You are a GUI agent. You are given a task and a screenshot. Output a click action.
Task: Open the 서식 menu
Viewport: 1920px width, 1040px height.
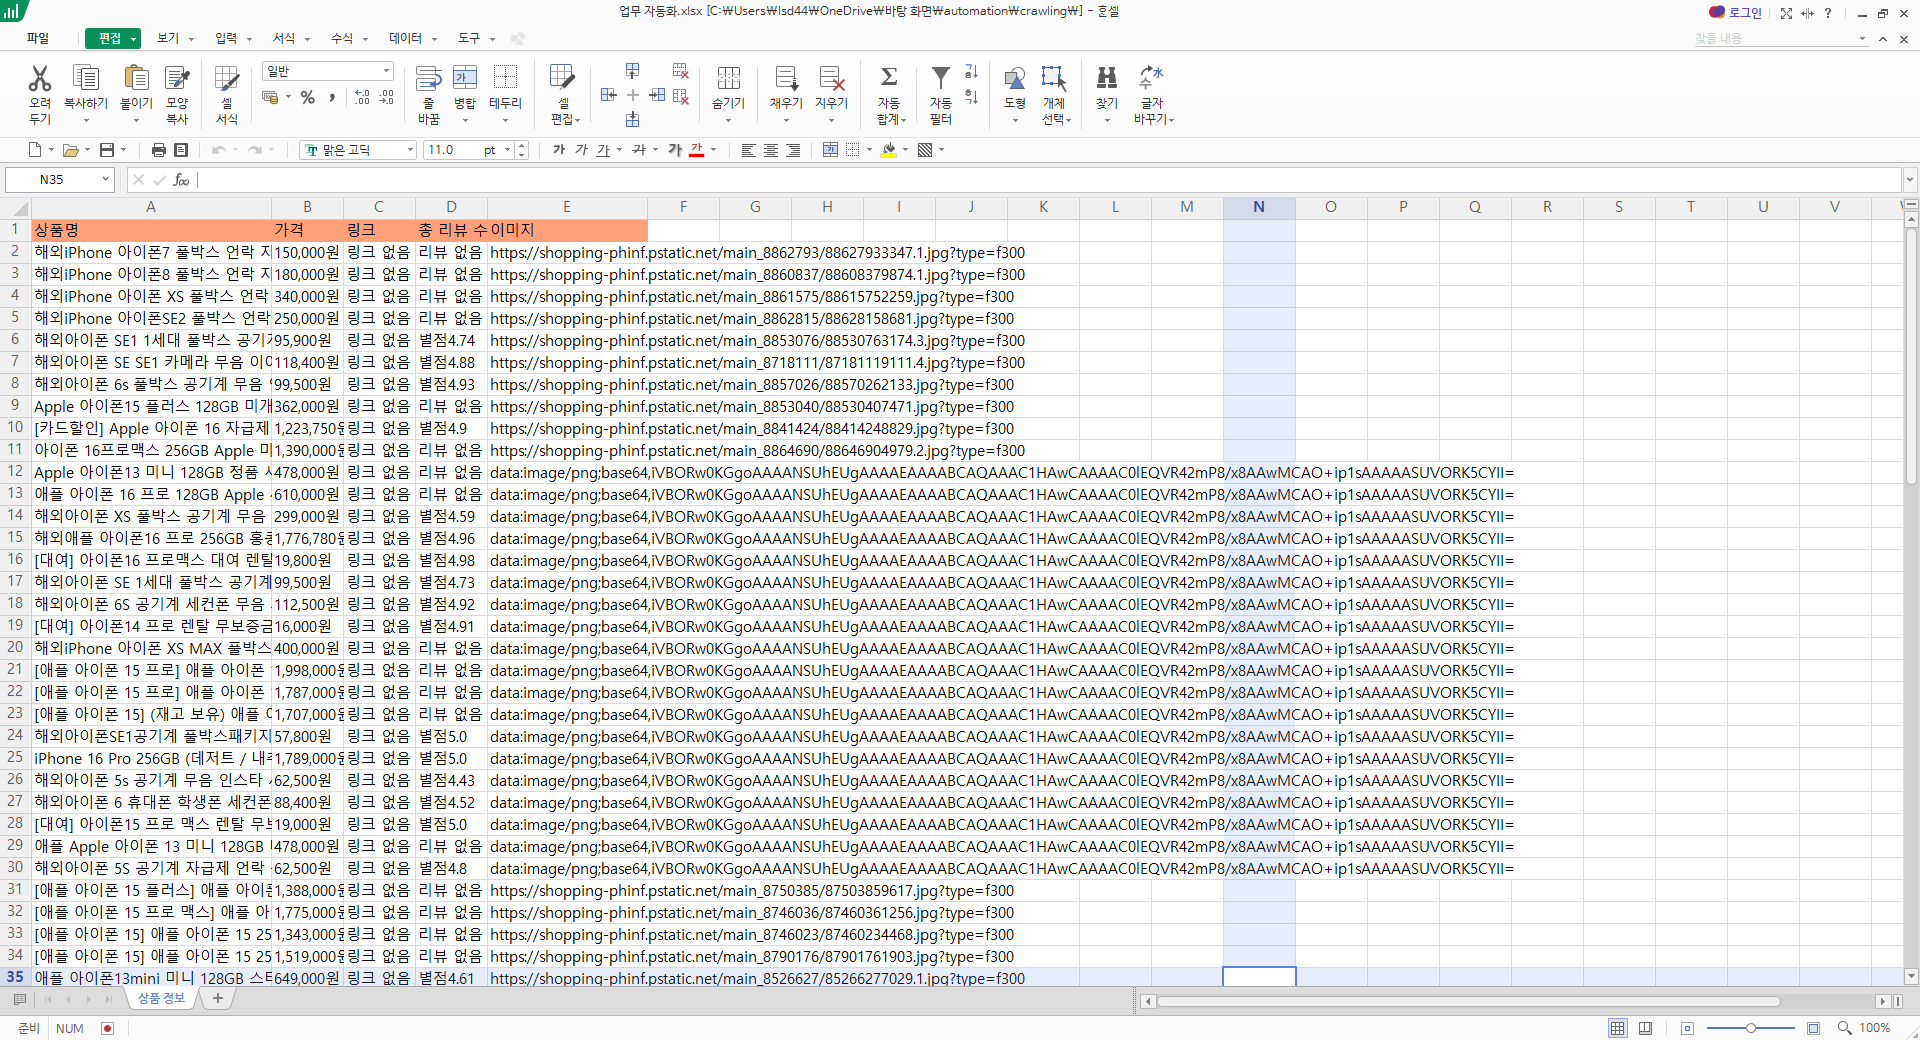point(284,38)
